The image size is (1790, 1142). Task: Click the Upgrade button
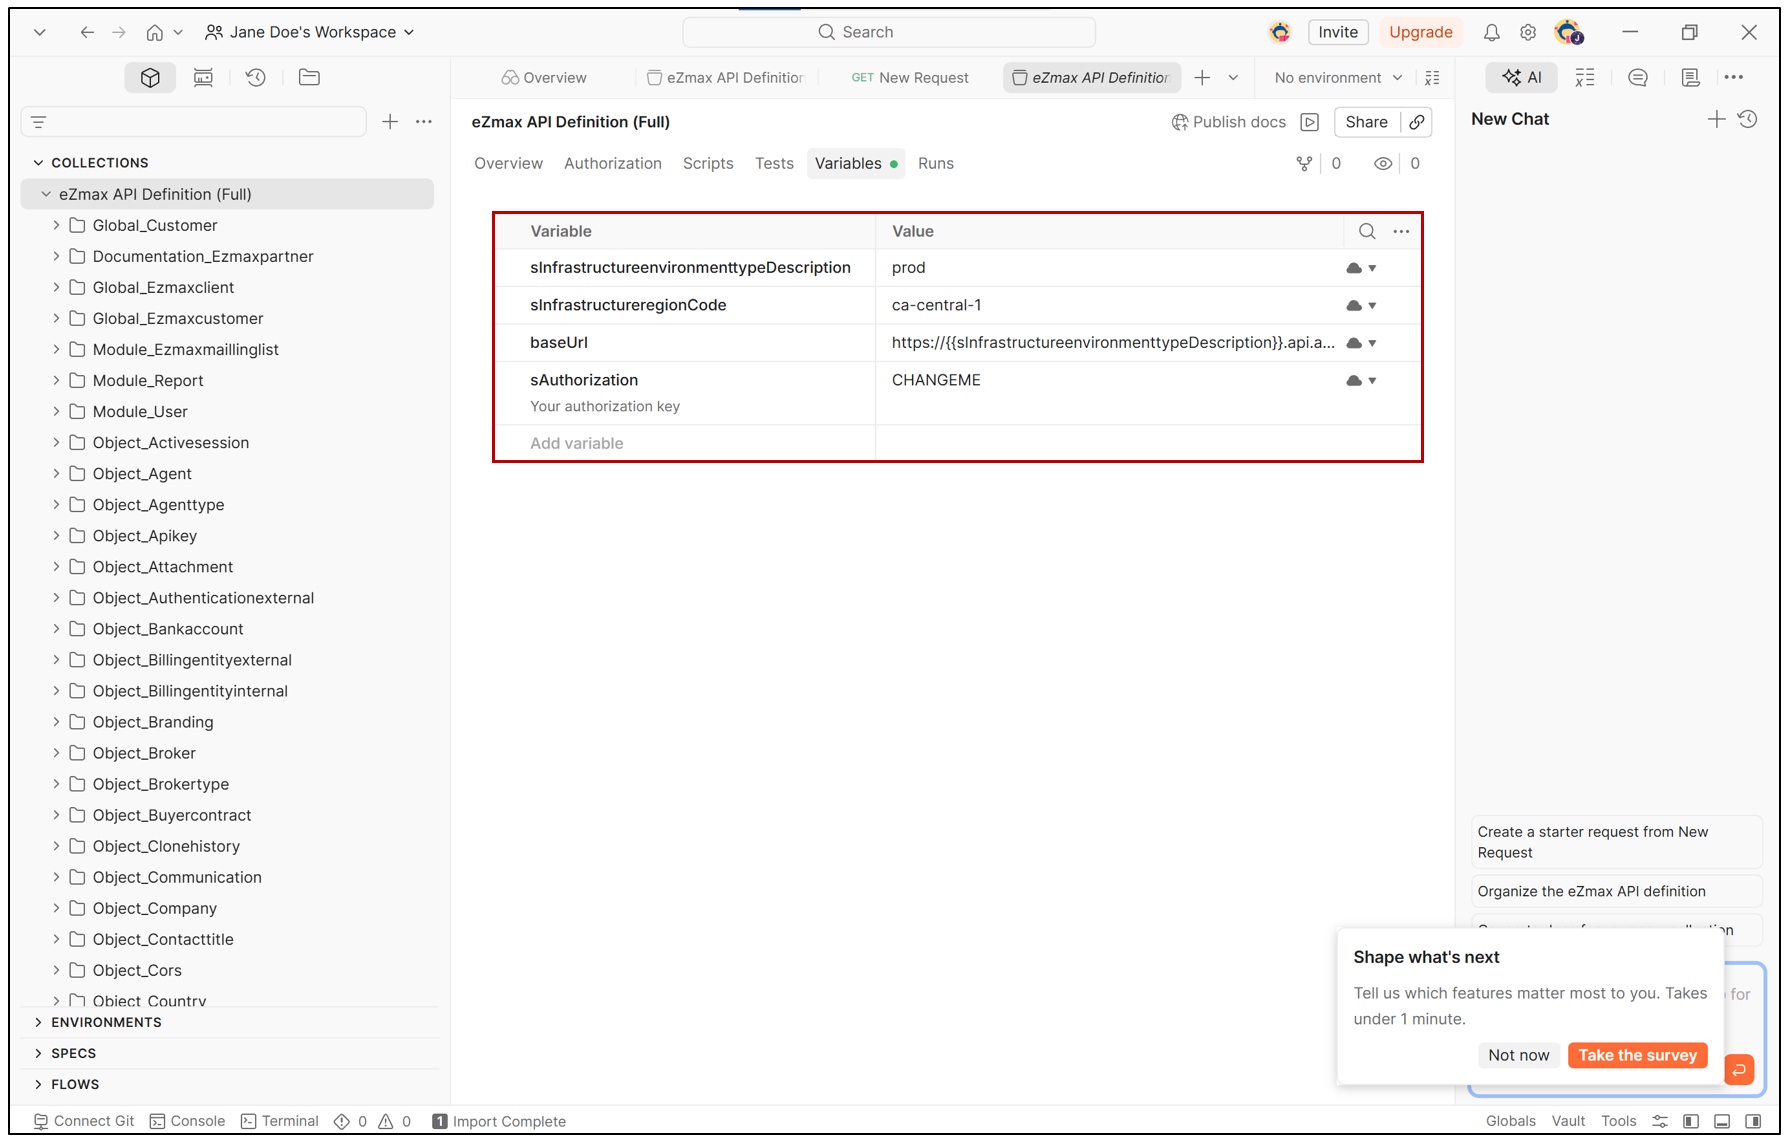coord(1420,32)
